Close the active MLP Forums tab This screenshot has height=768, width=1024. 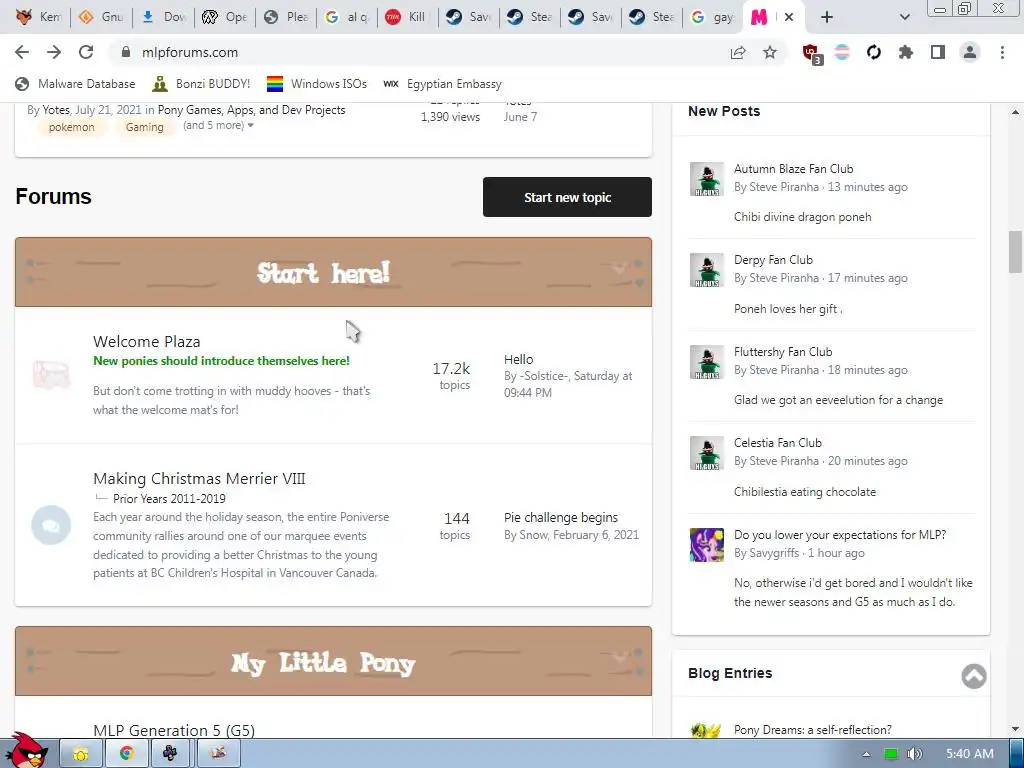click(789, 17)
